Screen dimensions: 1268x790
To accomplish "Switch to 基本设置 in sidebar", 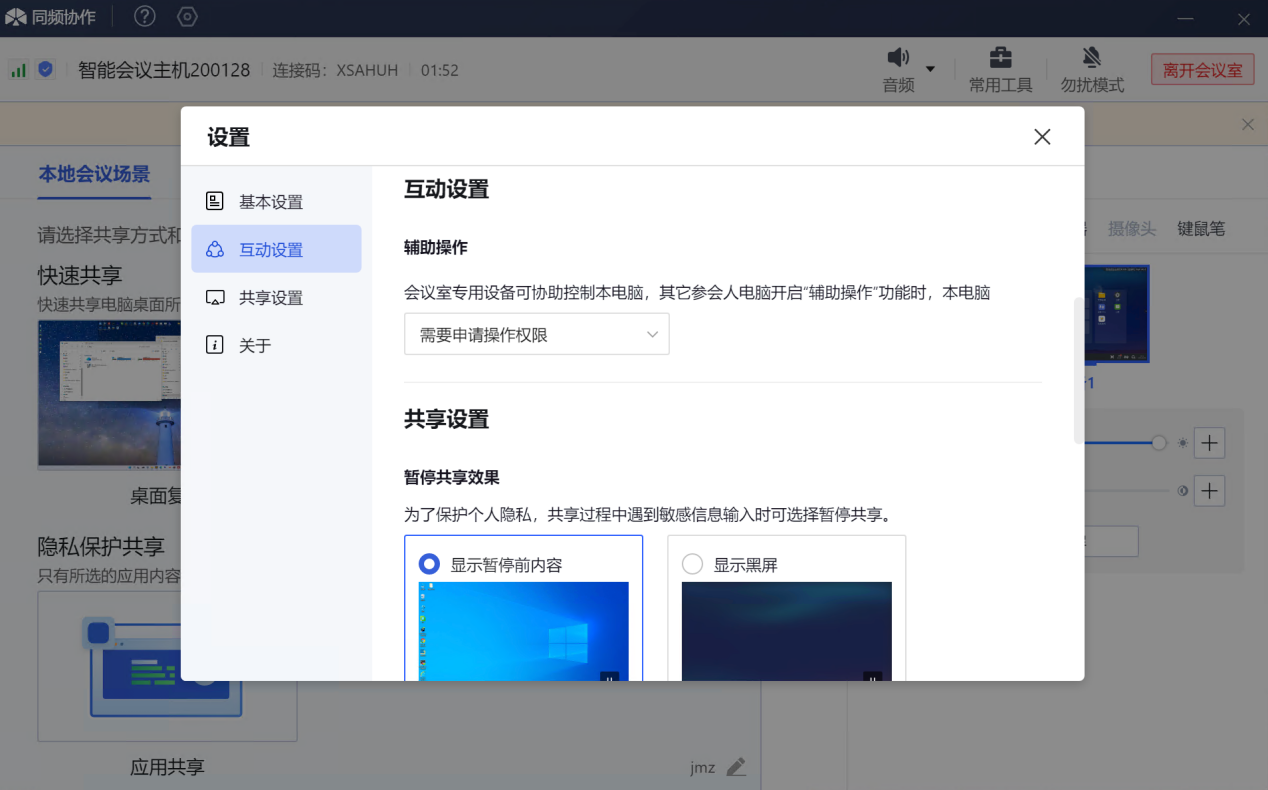I will pyautogui.click(x=270, y=202).
